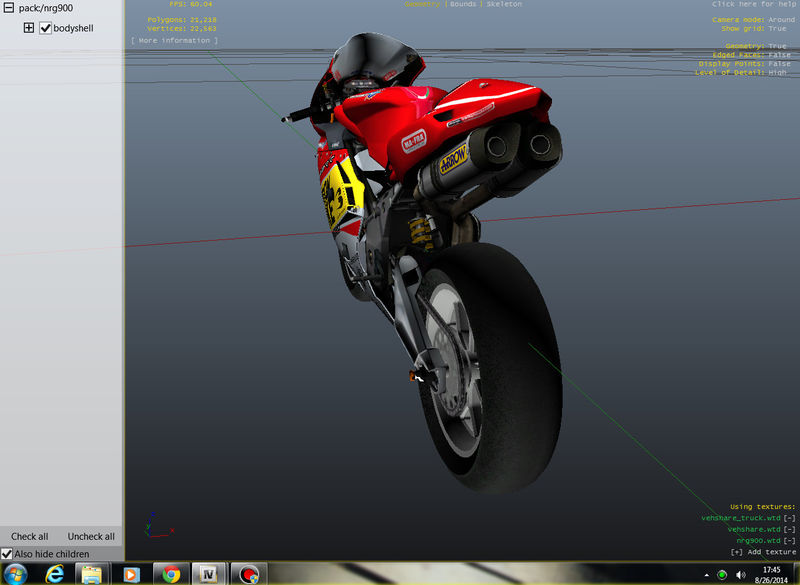Viewport: 800px width, 585px height.
Task: Click the Check all button
Action: (x=30, y=537)
